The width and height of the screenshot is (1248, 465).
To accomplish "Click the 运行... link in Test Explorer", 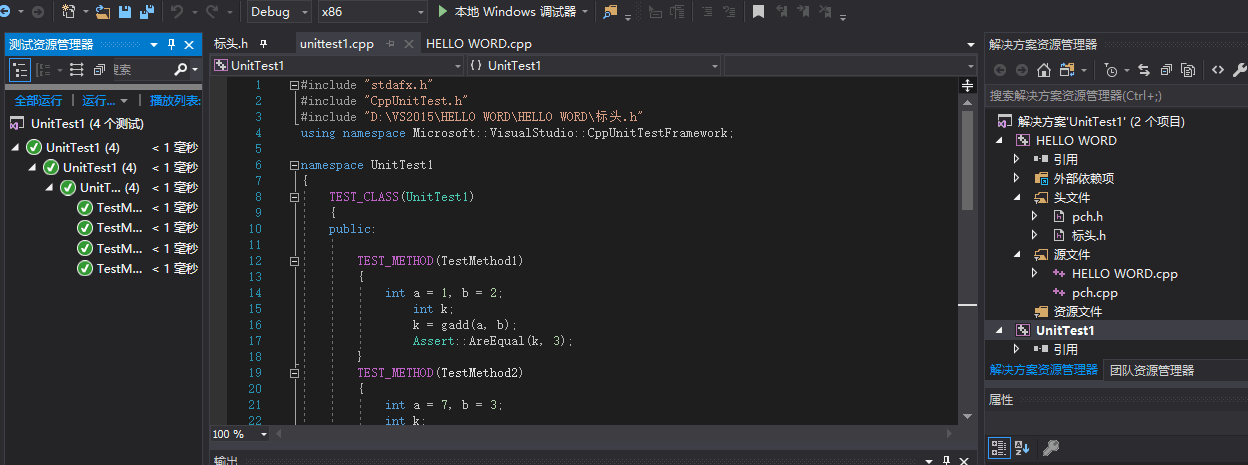I will (99, 101).
